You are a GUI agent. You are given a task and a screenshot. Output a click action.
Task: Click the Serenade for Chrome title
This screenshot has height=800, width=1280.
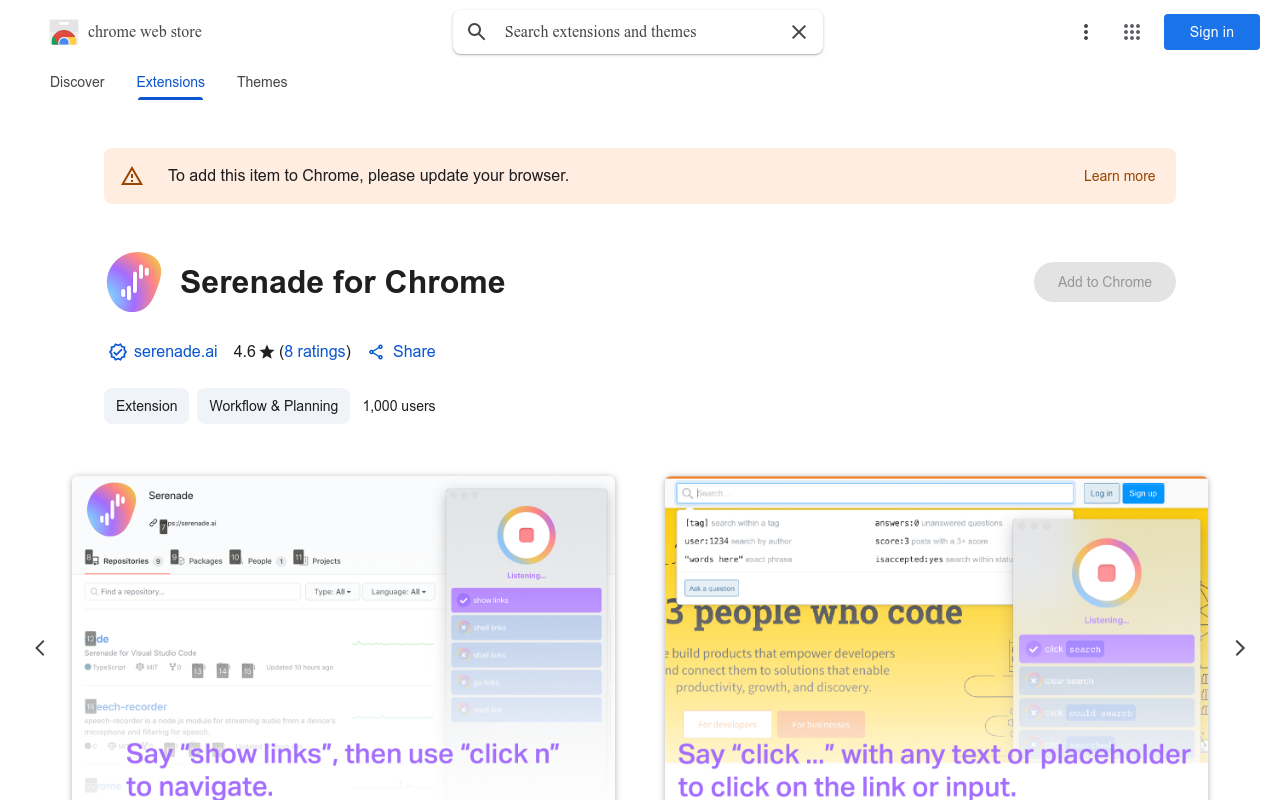(x=343, y=282)
